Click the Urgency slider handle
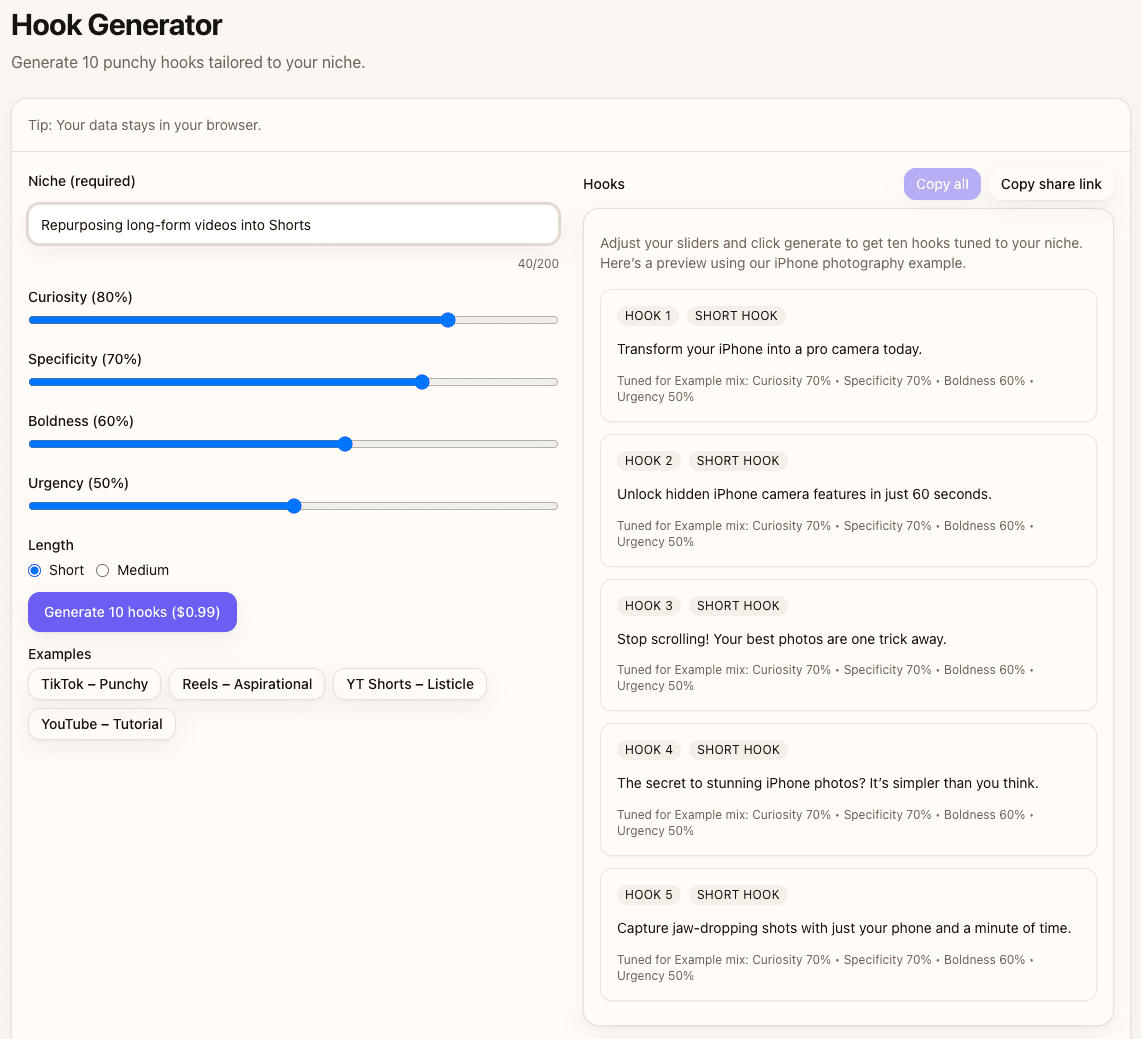The width and height of the screenshot is (1141, 1039). (x=294, y=506)
